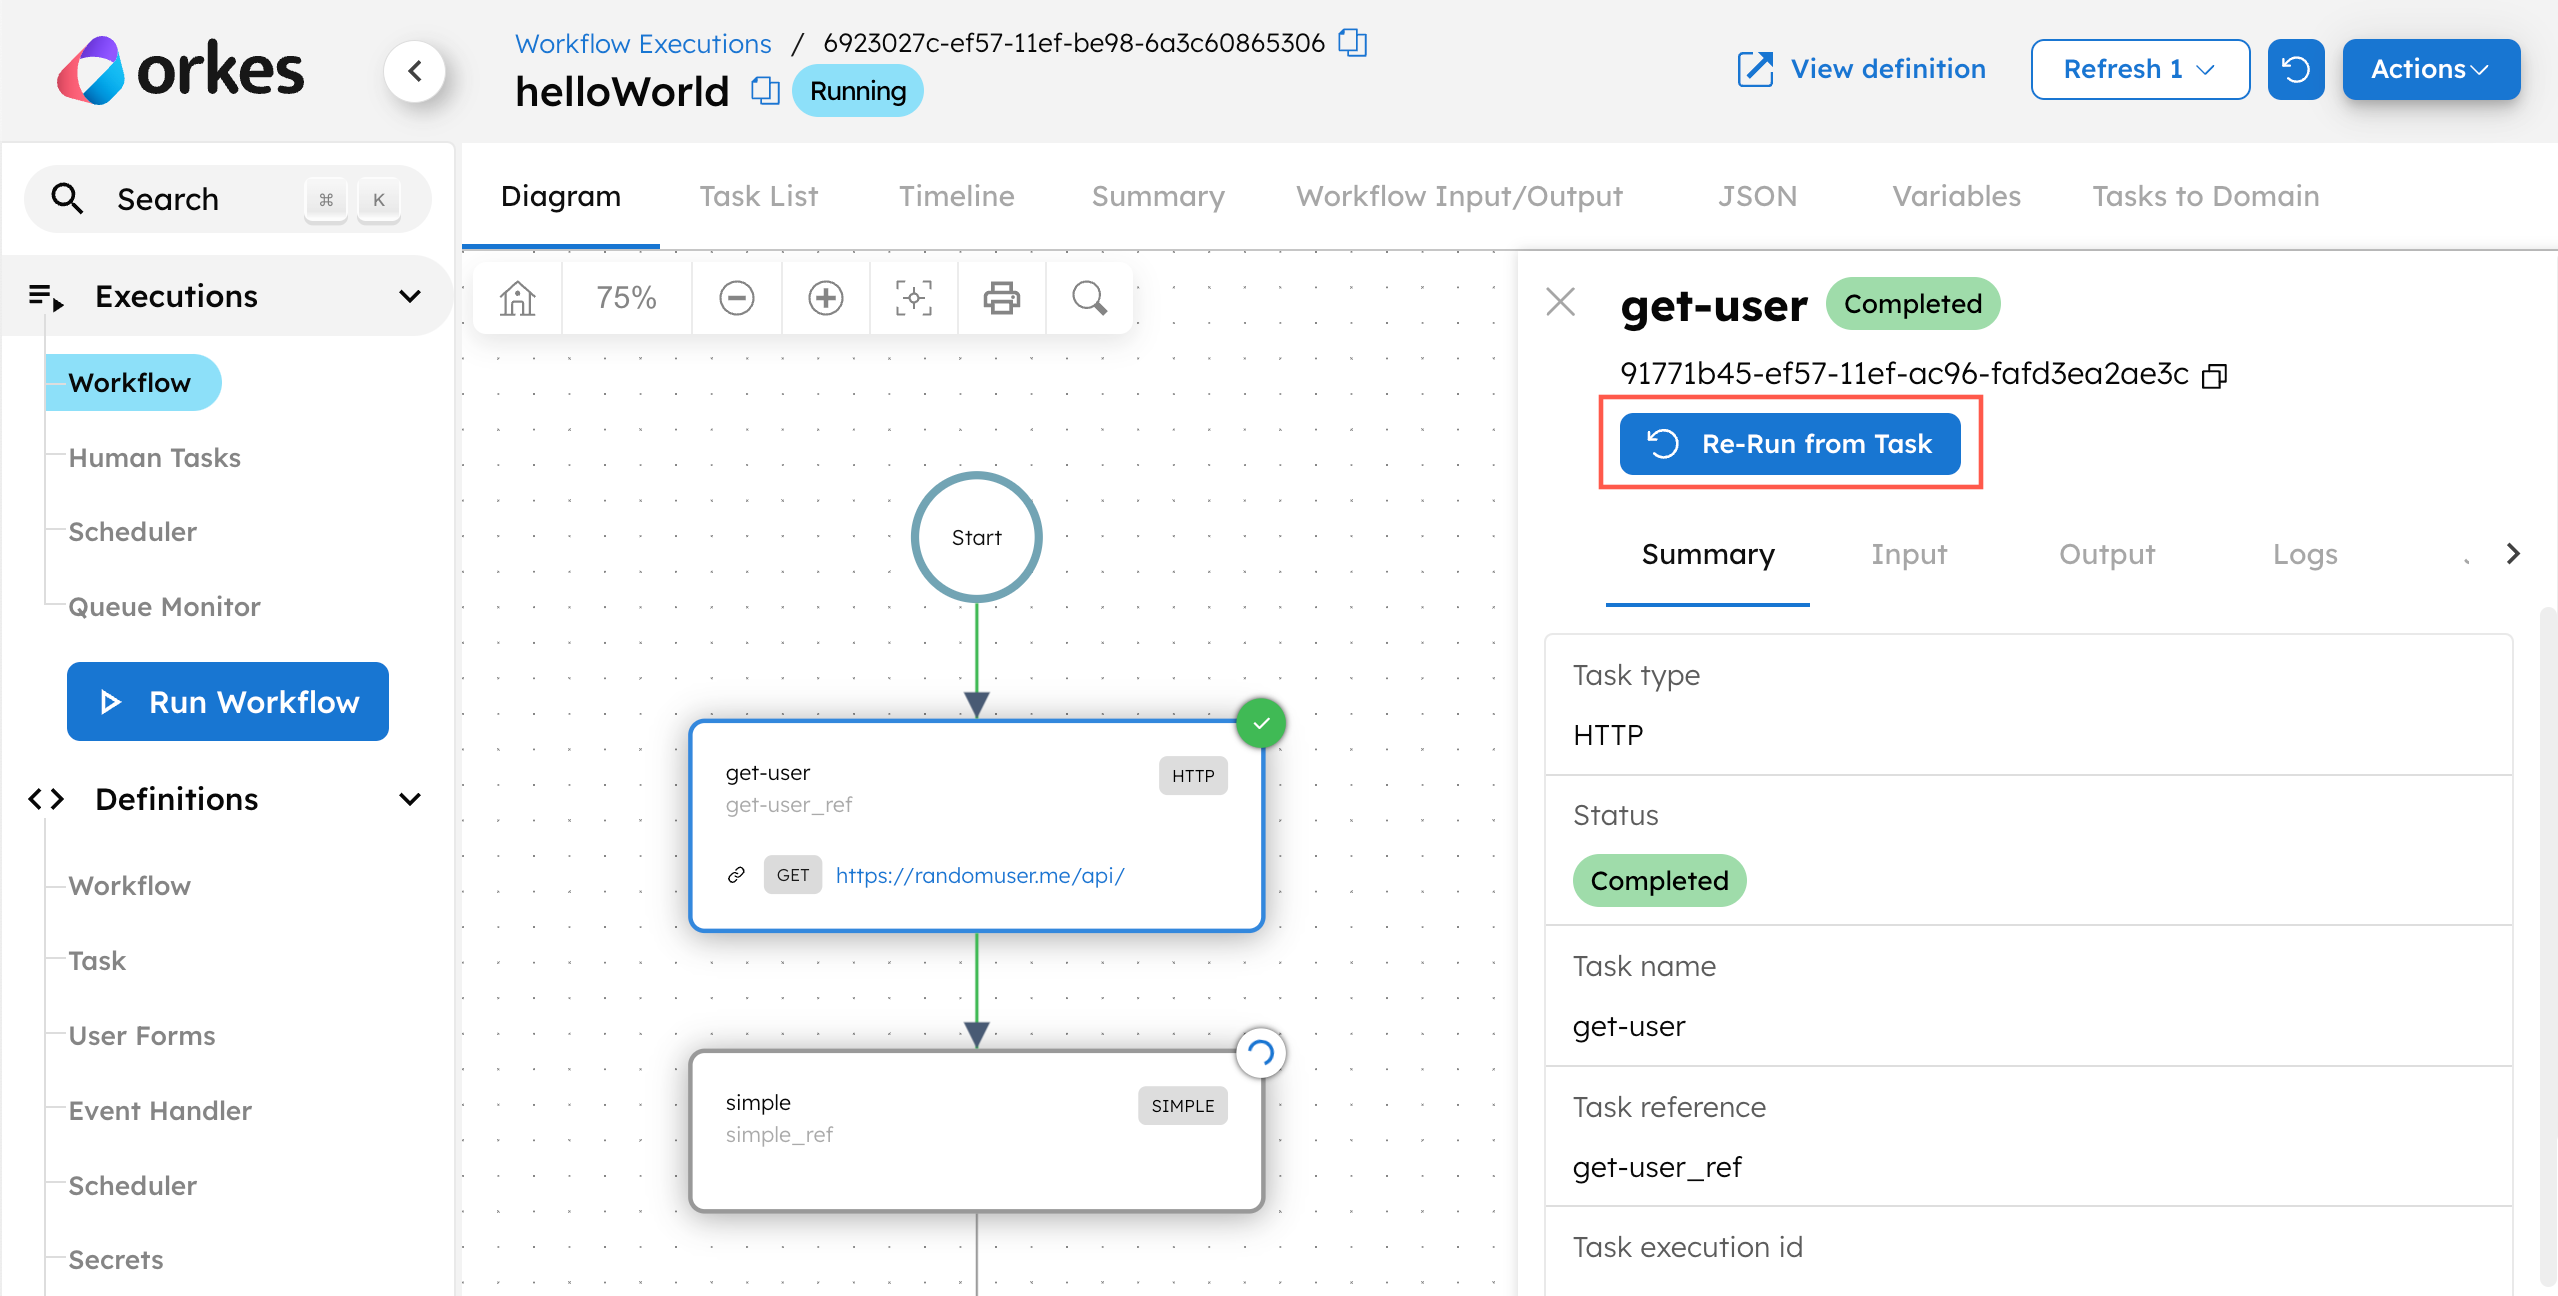The height and width of the screenshot is (1296, 2558).
Task: Open the task Output tab
Action: [x=2106, y=554]
